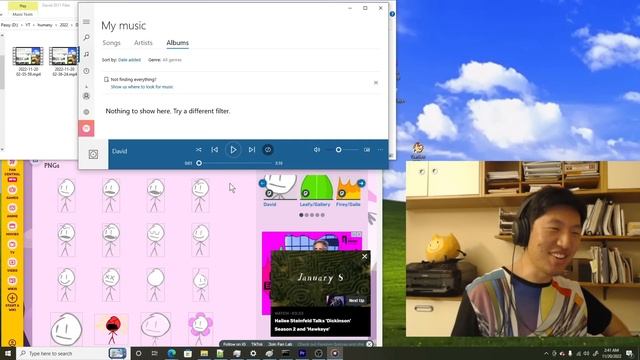The height and width of the screenshot is (360, 640).
Task: Open Microsoft Edge from the taskbar
Action: point(171,353)
